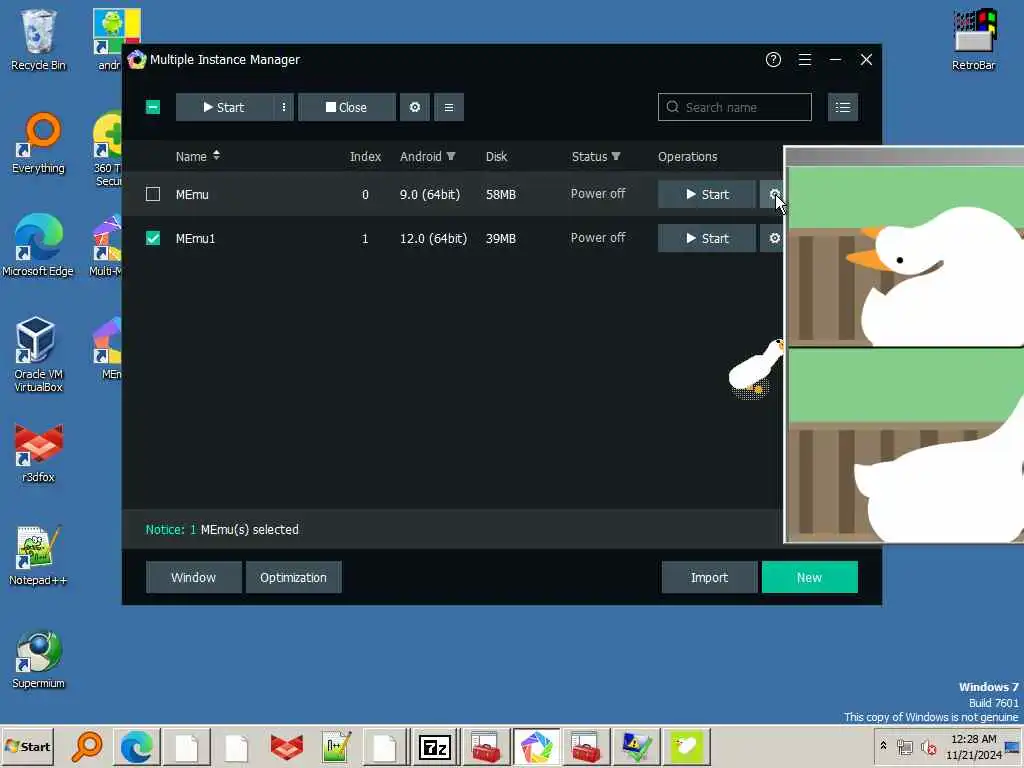Open Everything desktop shortcut
Image resolution: width=1024 pixels, height=768 pixels.
click(38, 143)
